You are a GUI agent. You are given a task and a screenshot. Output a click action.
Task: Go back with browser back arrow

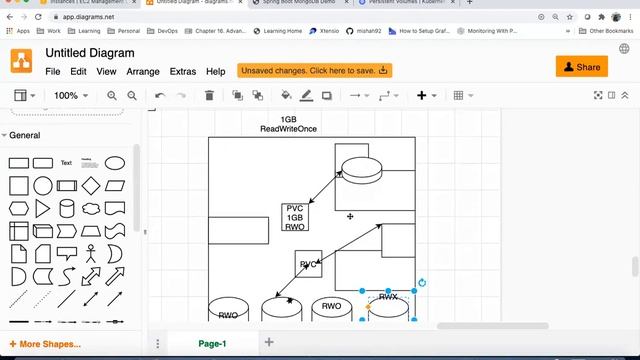click(10, 17)
